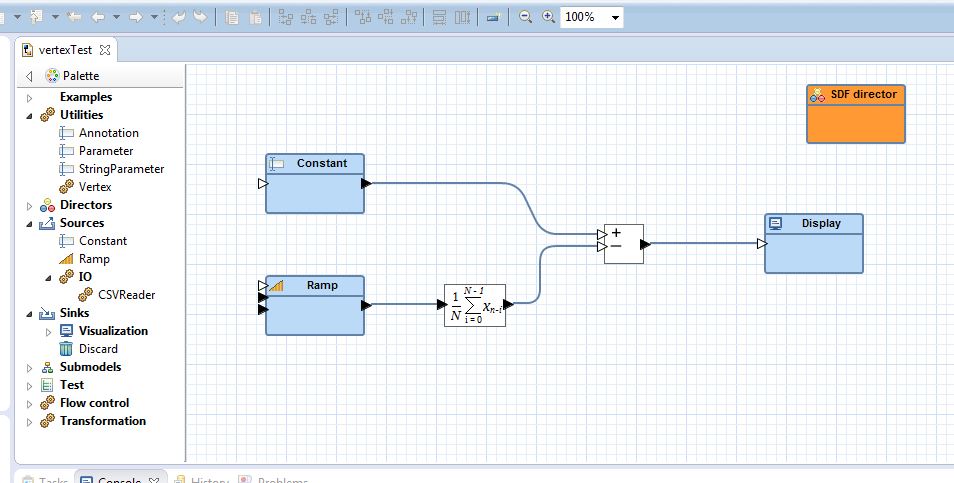Expand the Directors palette category

point(29,205)
